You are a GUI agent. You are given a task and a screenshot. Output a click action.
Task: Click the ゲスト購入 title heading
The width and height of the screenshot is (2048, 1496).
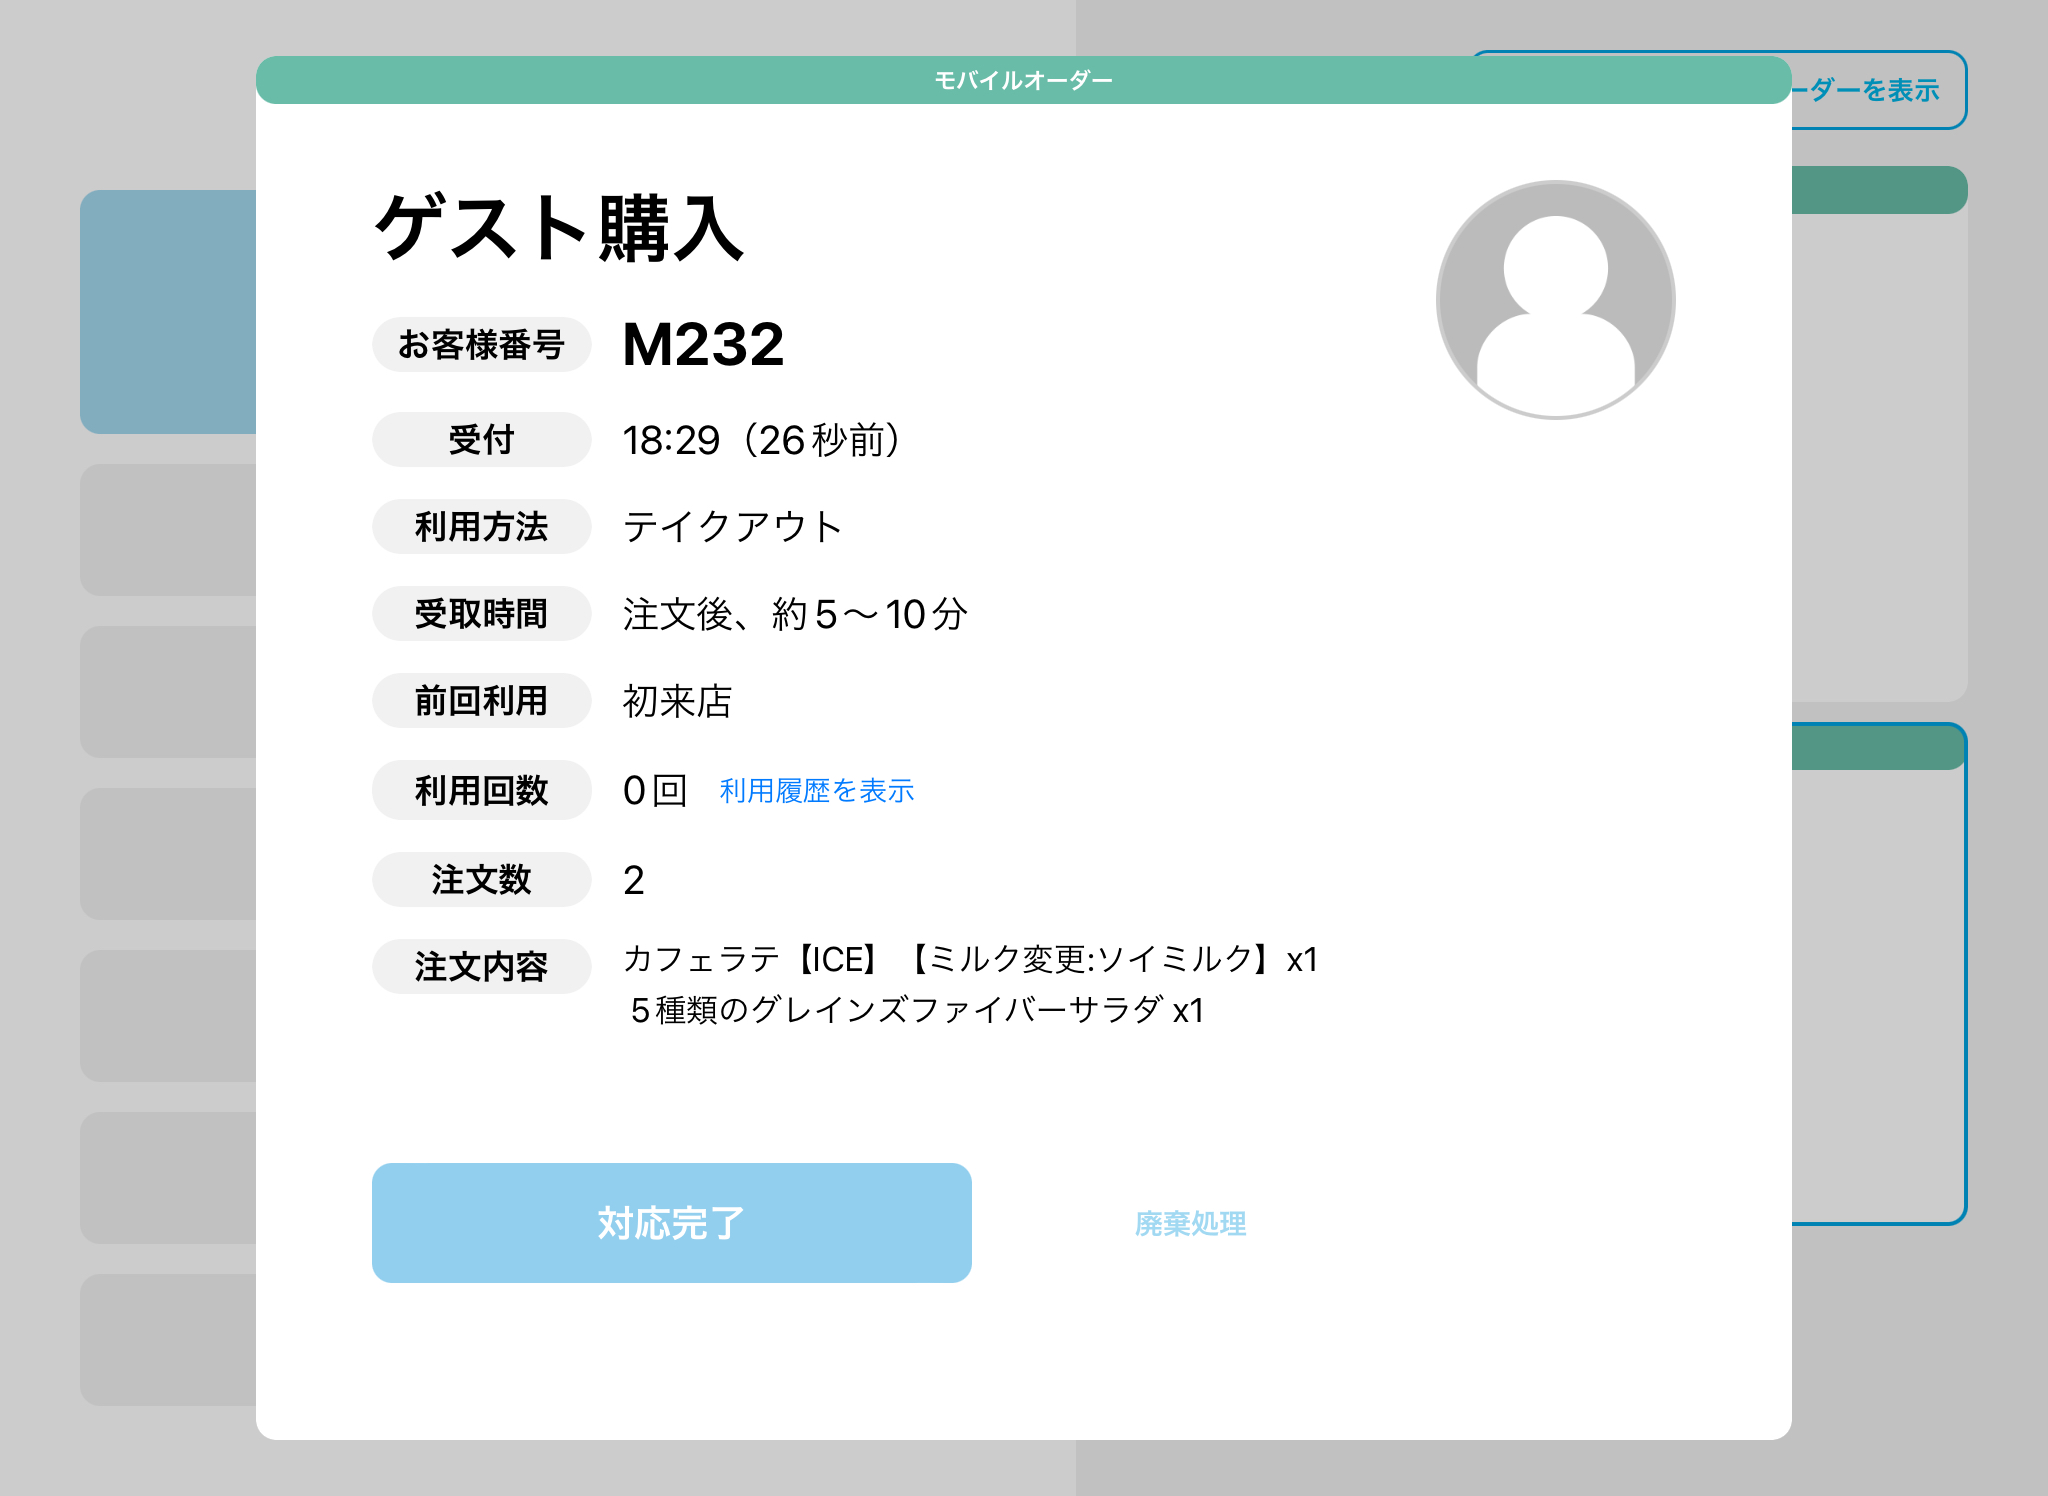pyautogui.click(x=559, y=229)
